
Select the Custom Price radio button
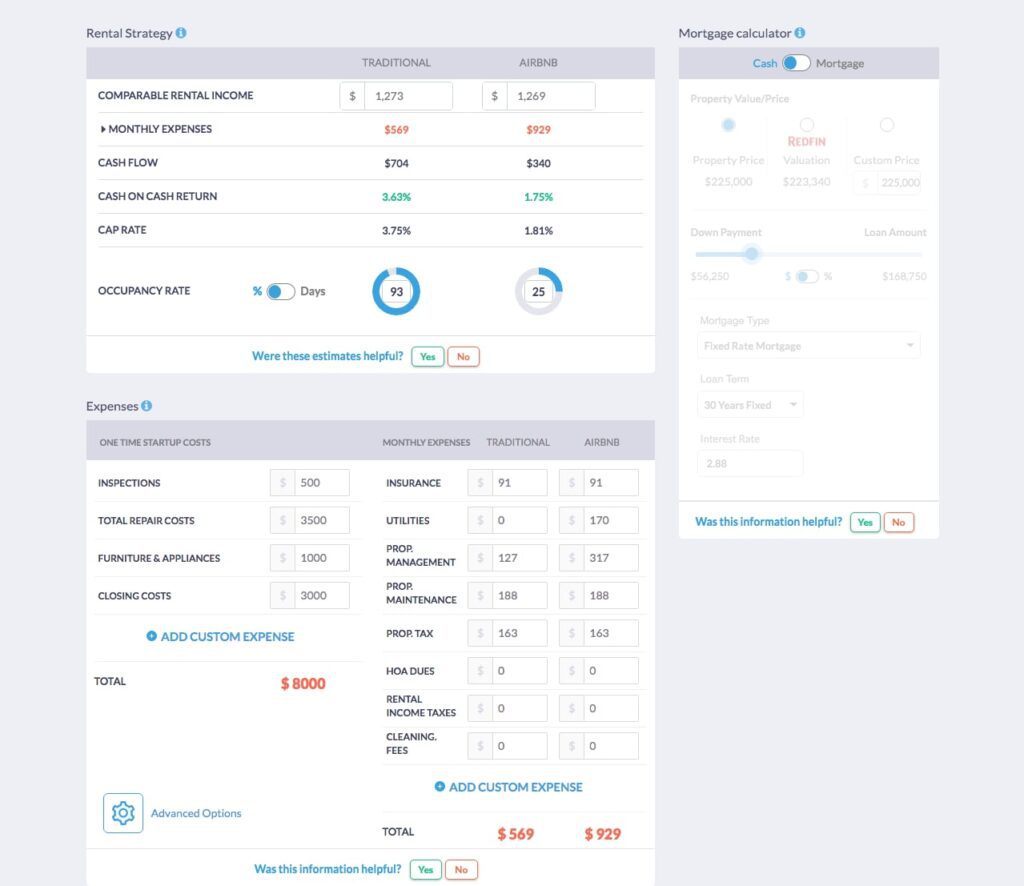point(887,124)
